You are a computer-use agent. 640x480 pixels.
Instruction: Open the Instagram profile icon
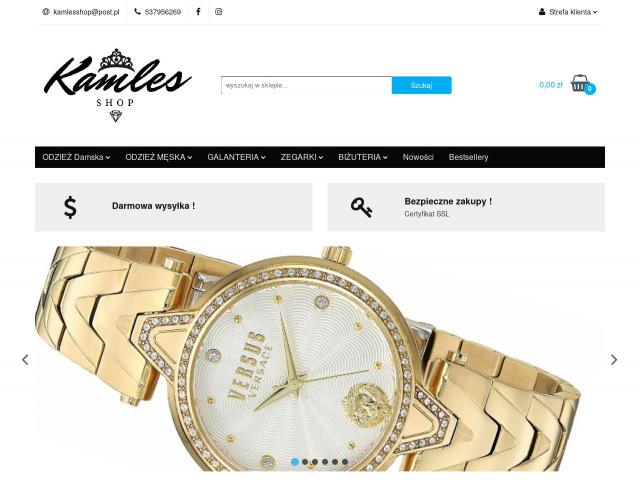pyautogui.click(x=218, y=12)
